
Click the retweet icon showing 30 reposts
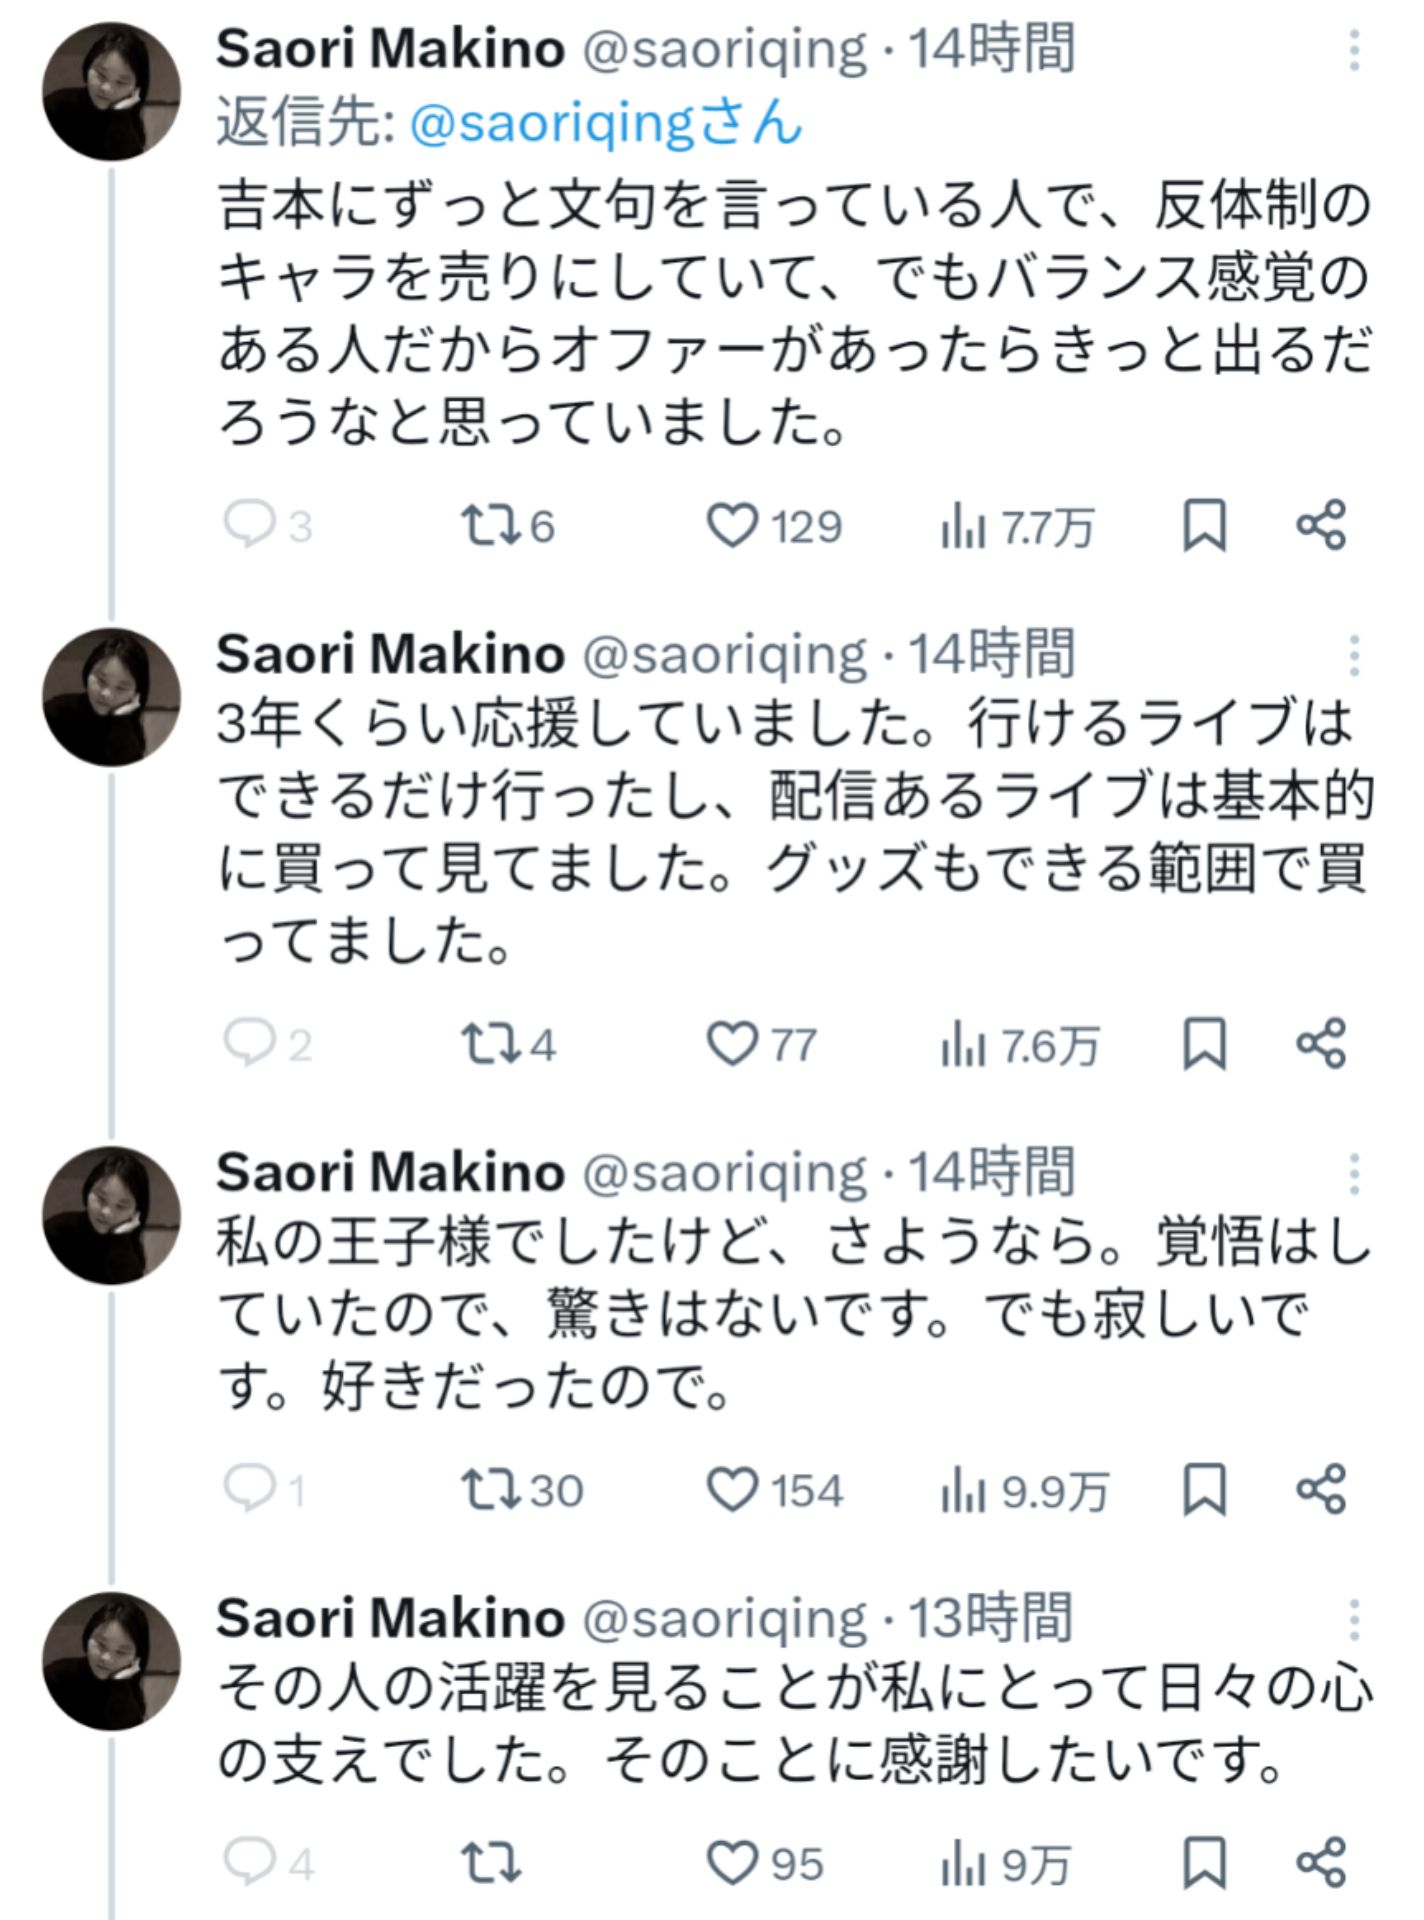(x=490, y=1490)
